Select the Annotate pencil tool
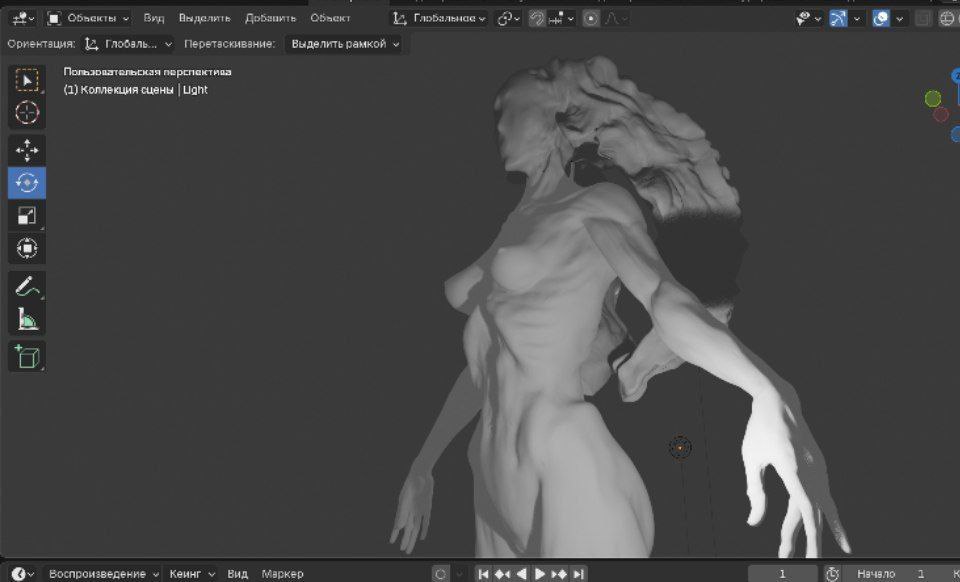960x582 pixels. click(x=27, y=287)
